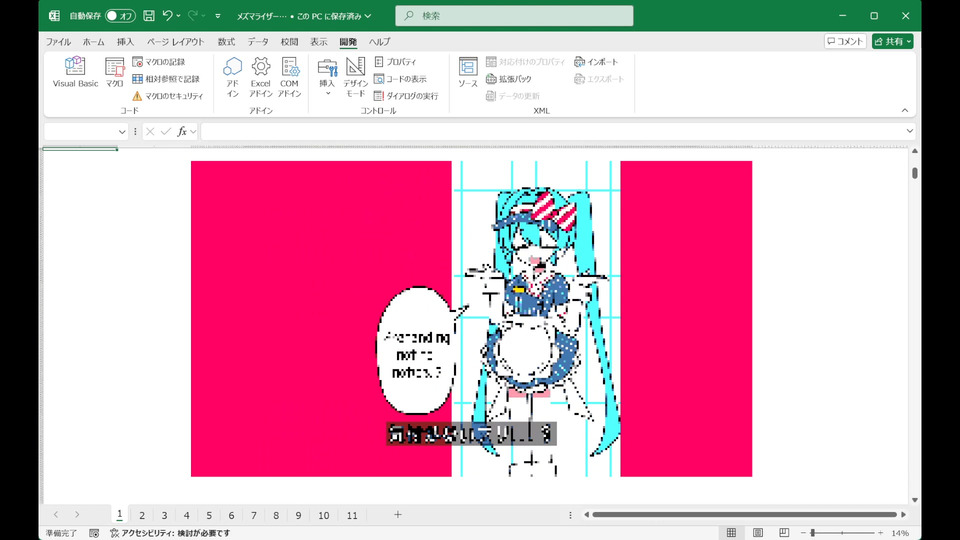Toggle 相対参照で記録 (relative reference recording)

[x=166, y=79]
